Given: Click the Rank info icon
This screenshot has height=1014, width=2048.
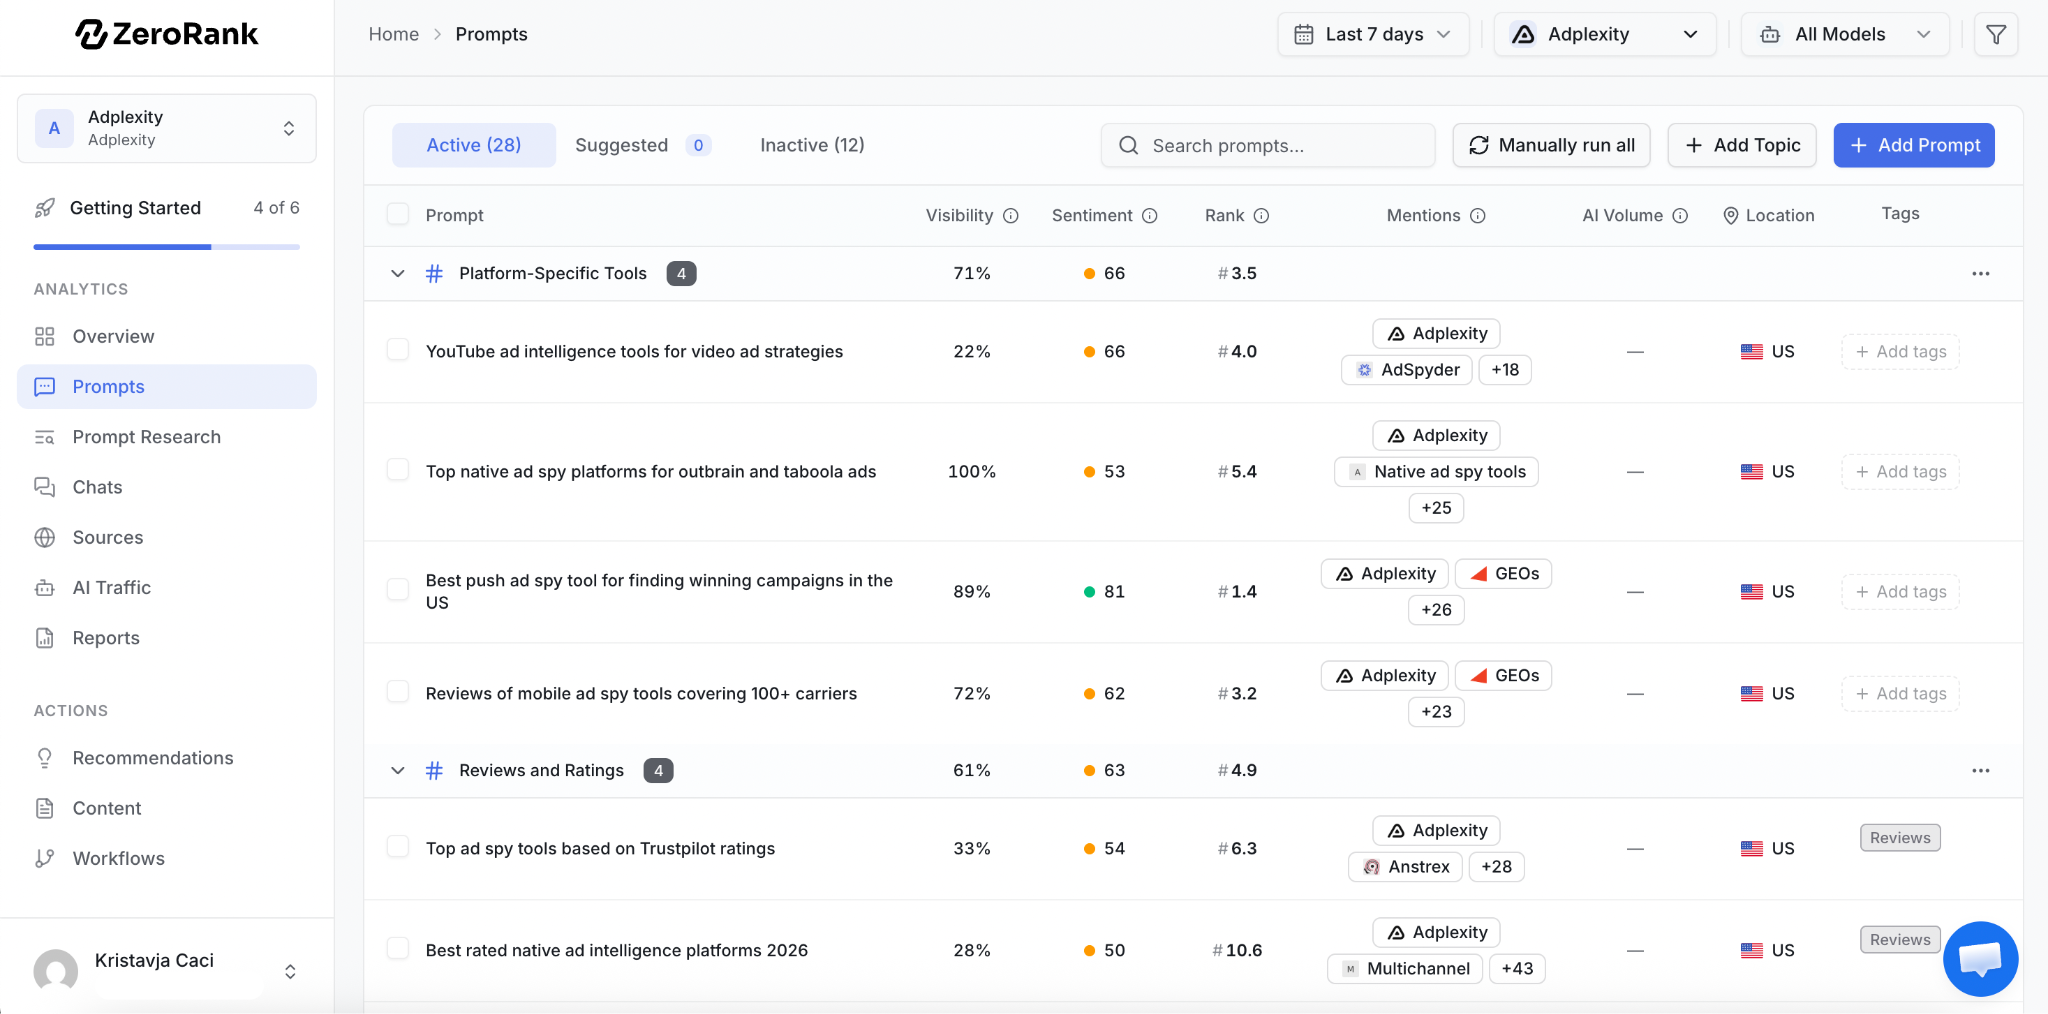Looking at the screenshot, I should tap(1262, 216).
